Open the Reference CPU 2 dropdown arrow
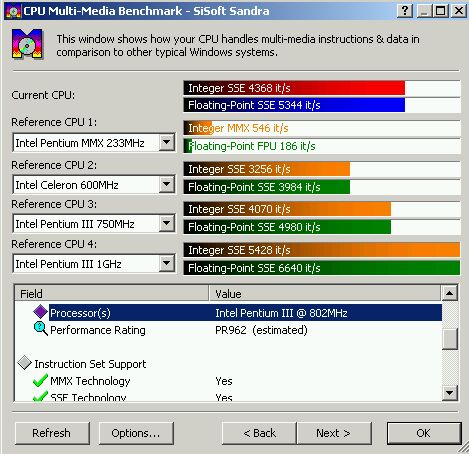This screenshot has width=469, height=454. point(166,184)
